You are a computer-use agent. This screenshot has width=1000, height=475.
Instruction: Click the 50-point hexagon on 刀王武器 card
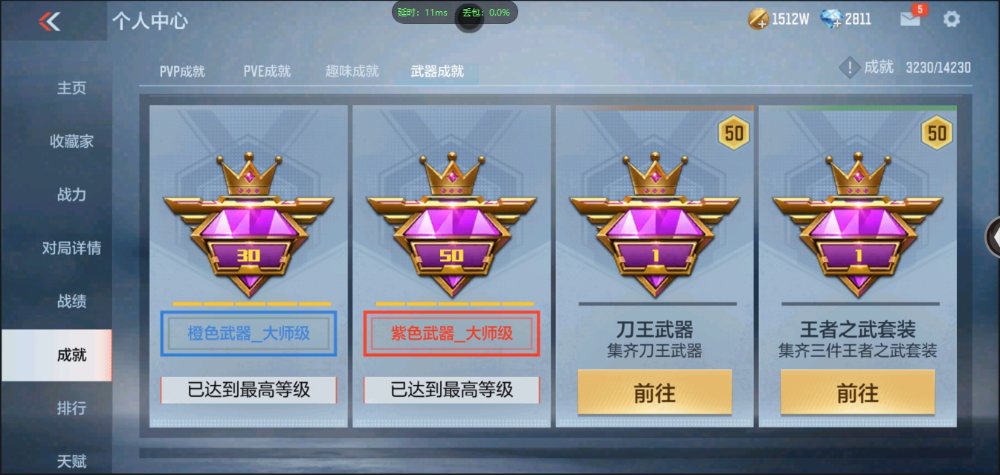(735, 133)
